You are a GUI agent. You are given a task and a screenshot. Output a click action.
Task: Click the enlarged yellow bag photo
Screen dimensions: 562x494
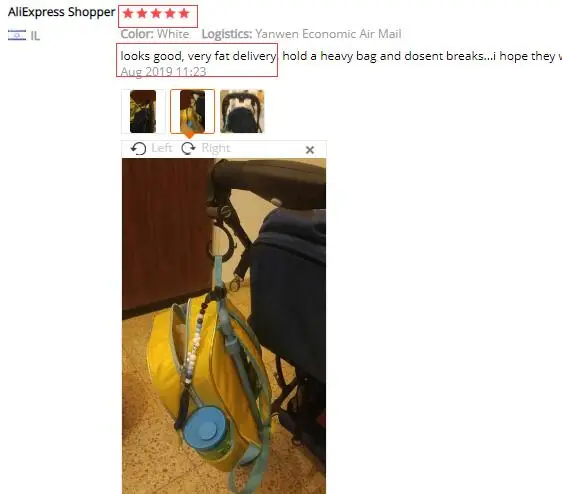coord(224,326)
